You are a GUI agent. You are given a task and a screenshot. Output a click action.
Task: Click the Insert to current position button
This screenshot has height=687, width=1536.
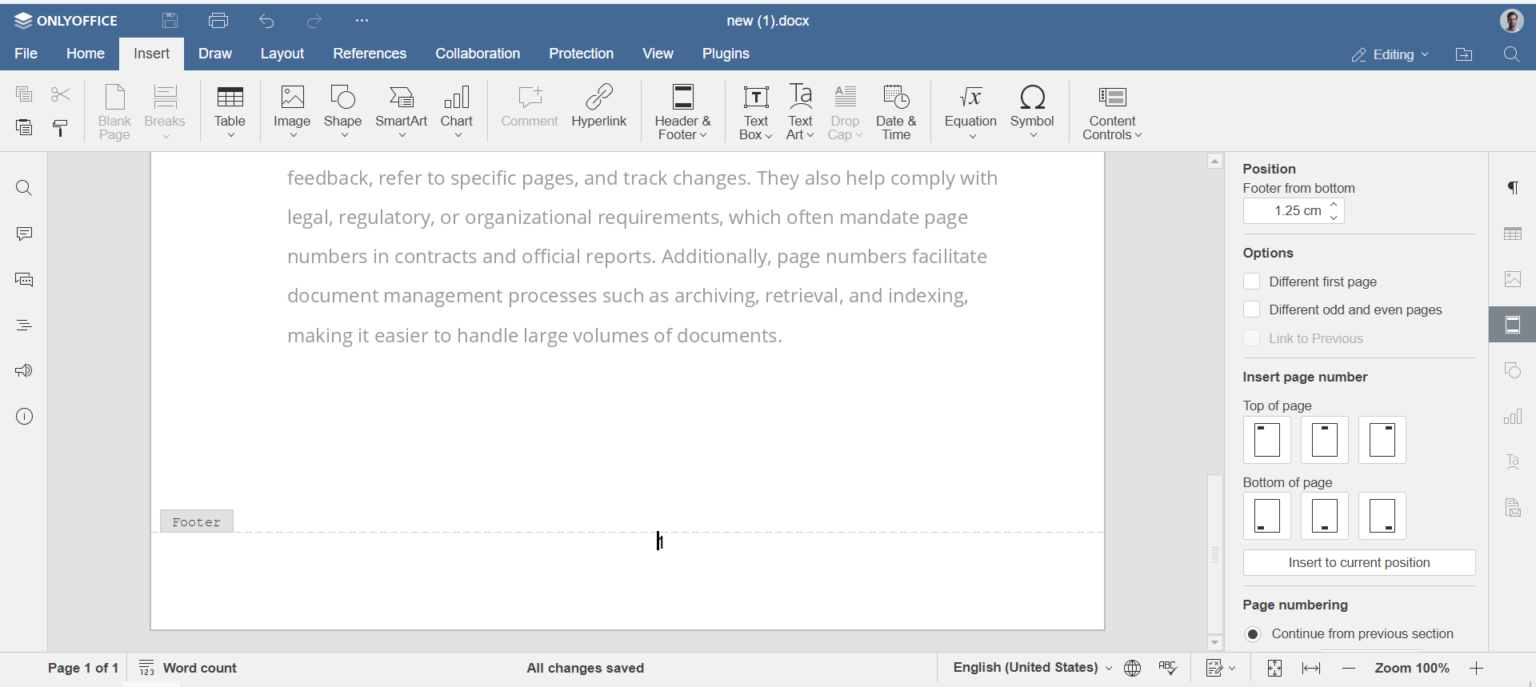pos(1358,562)
